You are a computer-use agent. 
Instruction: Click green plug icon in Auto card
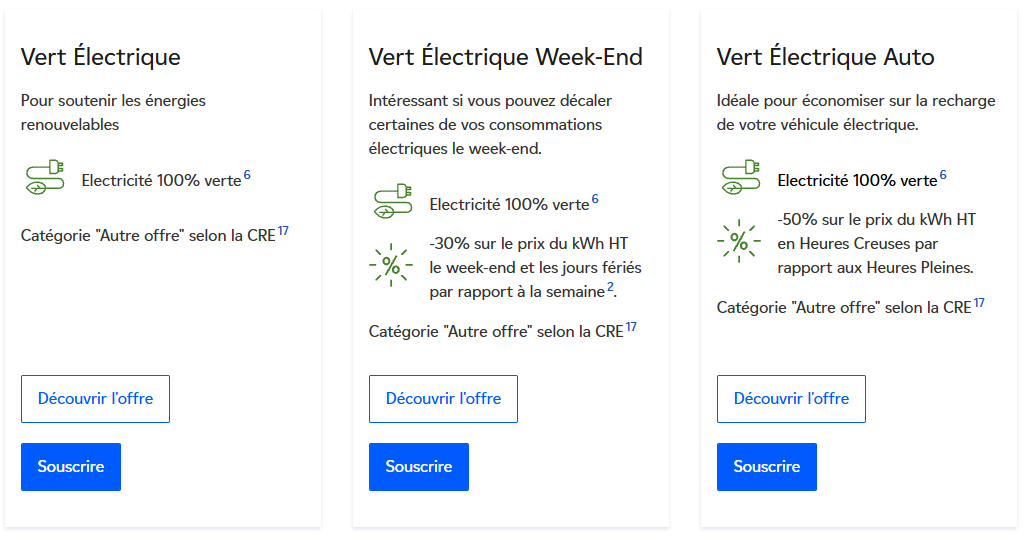(740, 179)
